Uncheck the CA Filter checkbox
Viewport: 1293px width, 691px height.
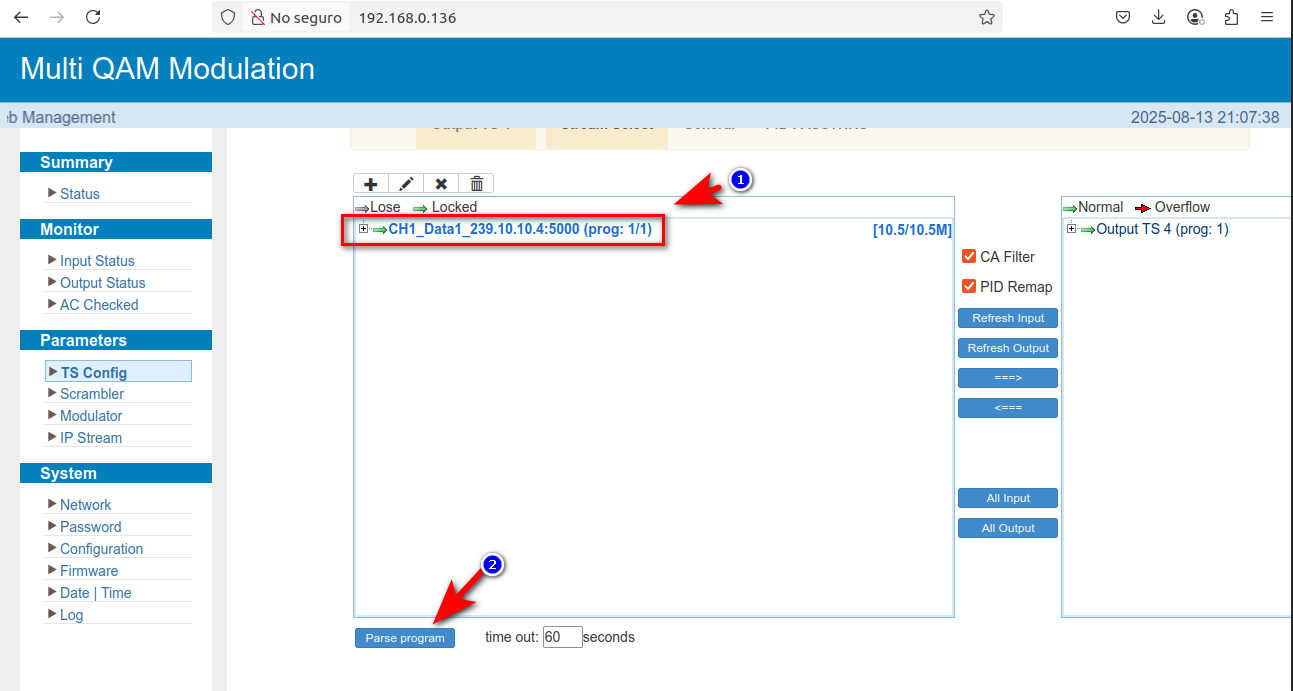pos(968,257)
